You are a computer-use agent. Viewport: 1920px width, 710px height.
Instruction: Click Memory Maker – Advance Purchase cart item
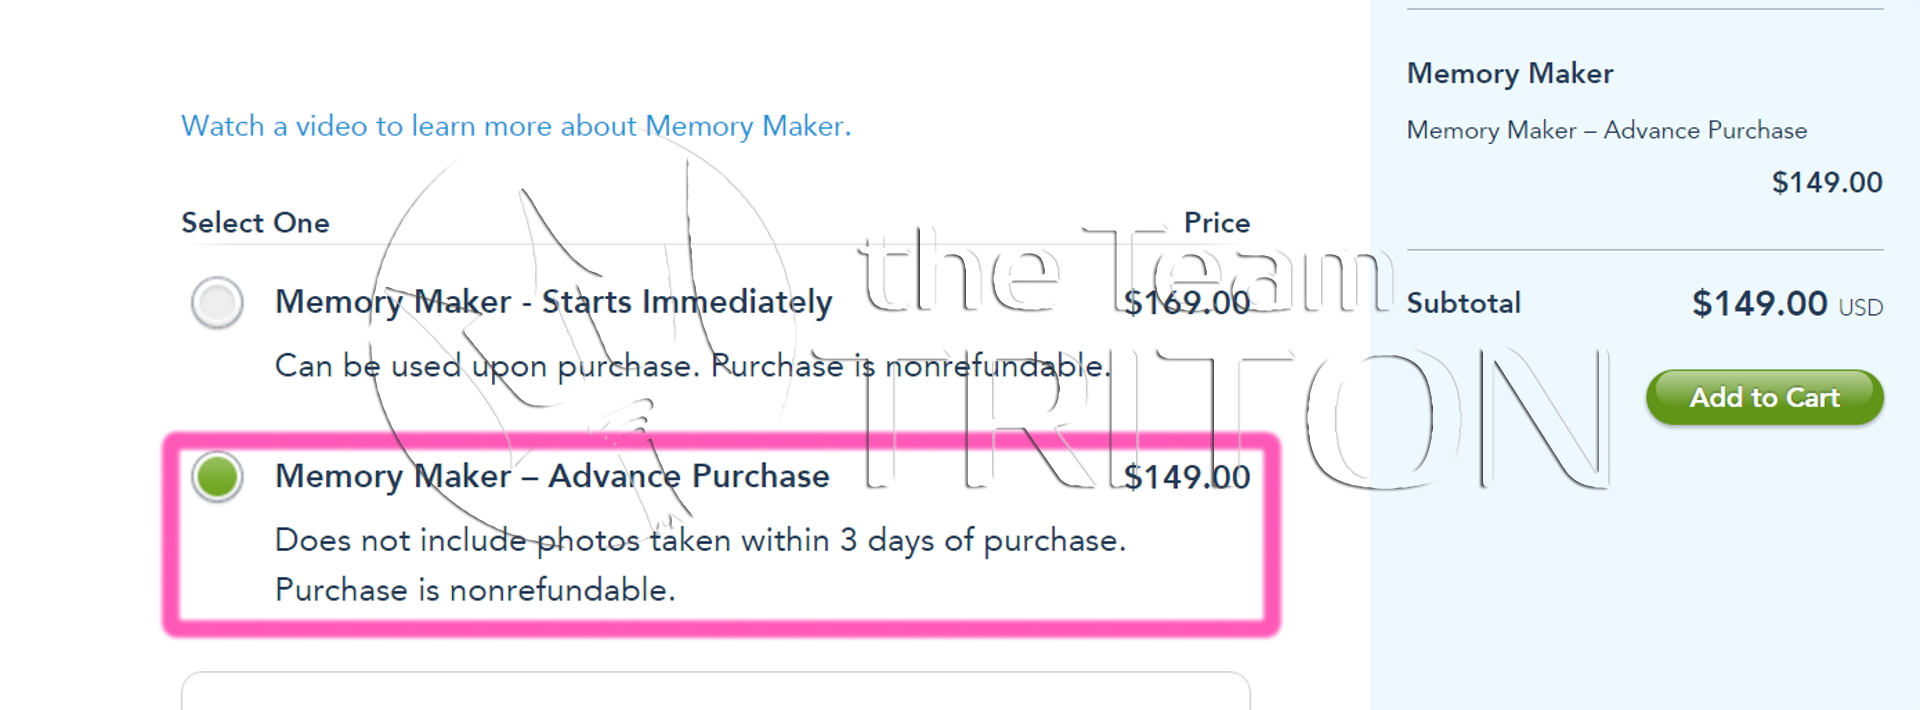[1606, 130]
